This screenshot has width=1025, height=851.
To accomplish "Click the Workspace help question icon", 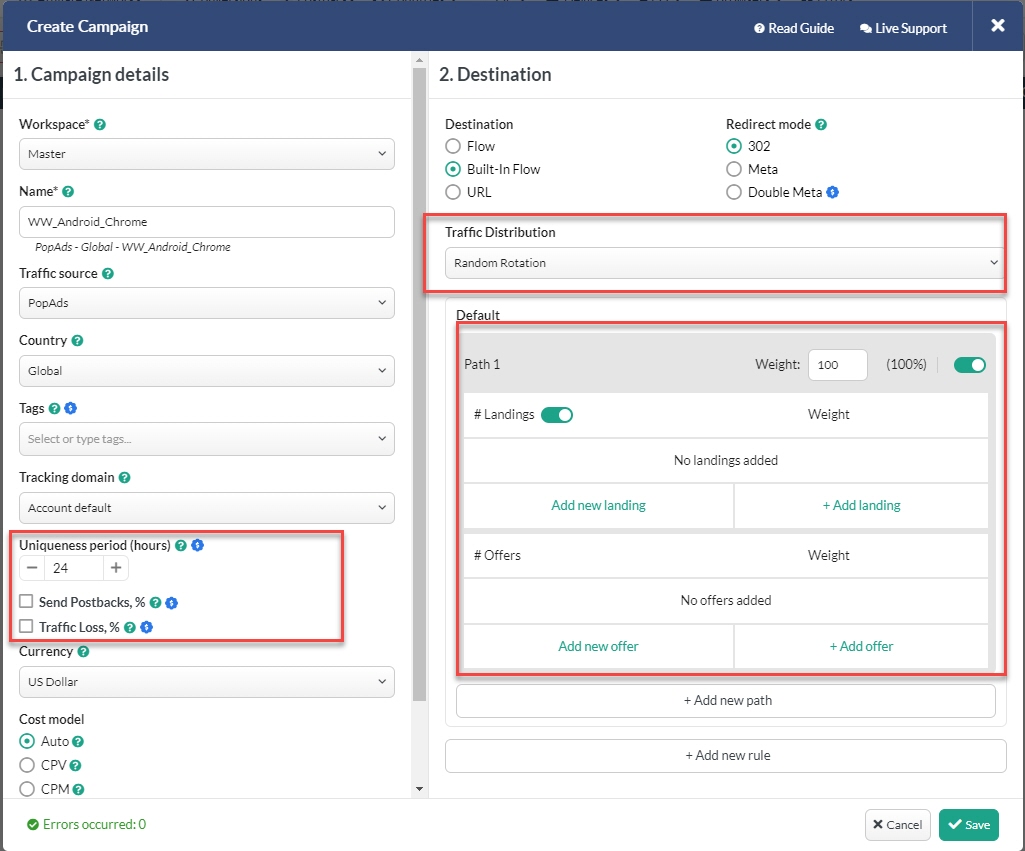I will click(x=100, y=124).
